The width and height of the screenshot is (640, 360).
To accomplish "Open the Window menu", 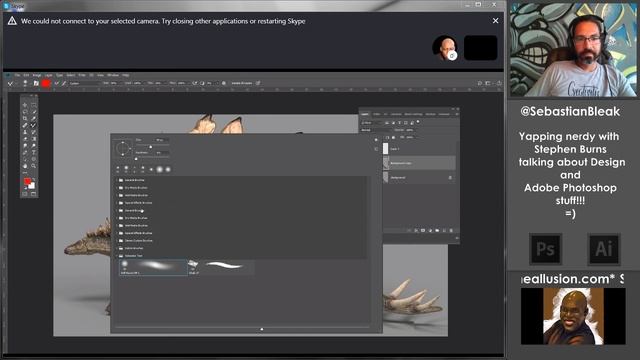I will pos(113,75).
